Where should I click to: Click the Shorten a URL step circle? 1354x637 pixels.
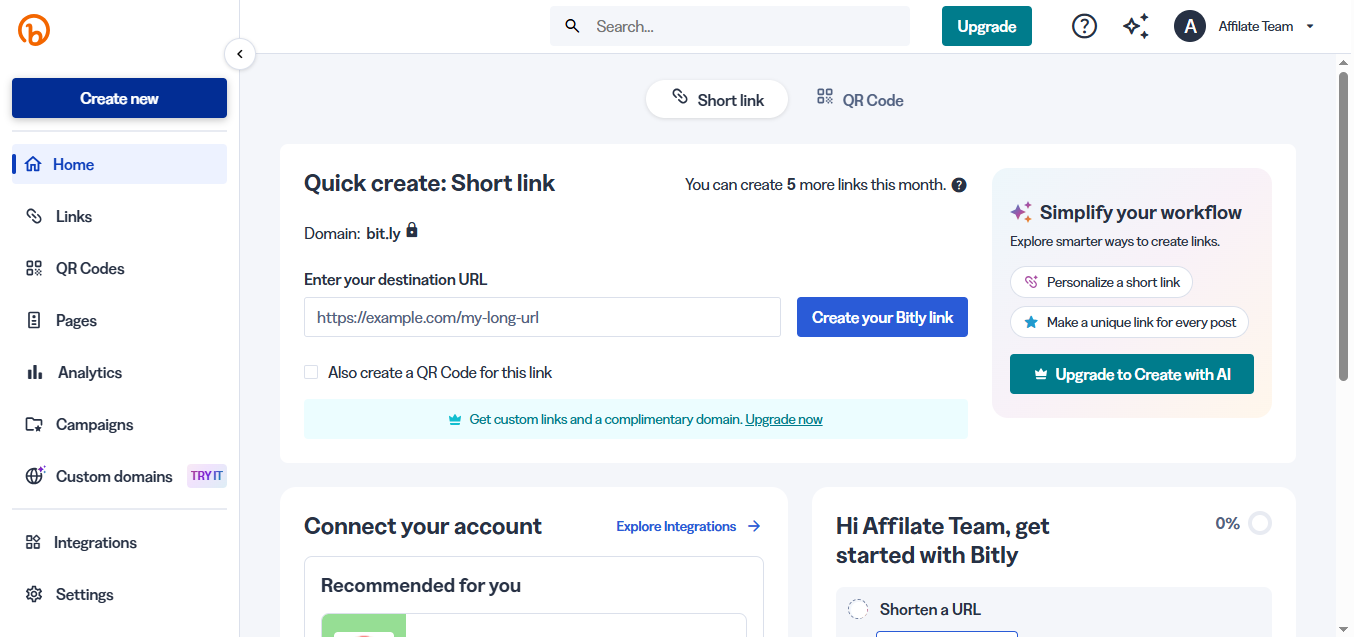click(858, 609)
